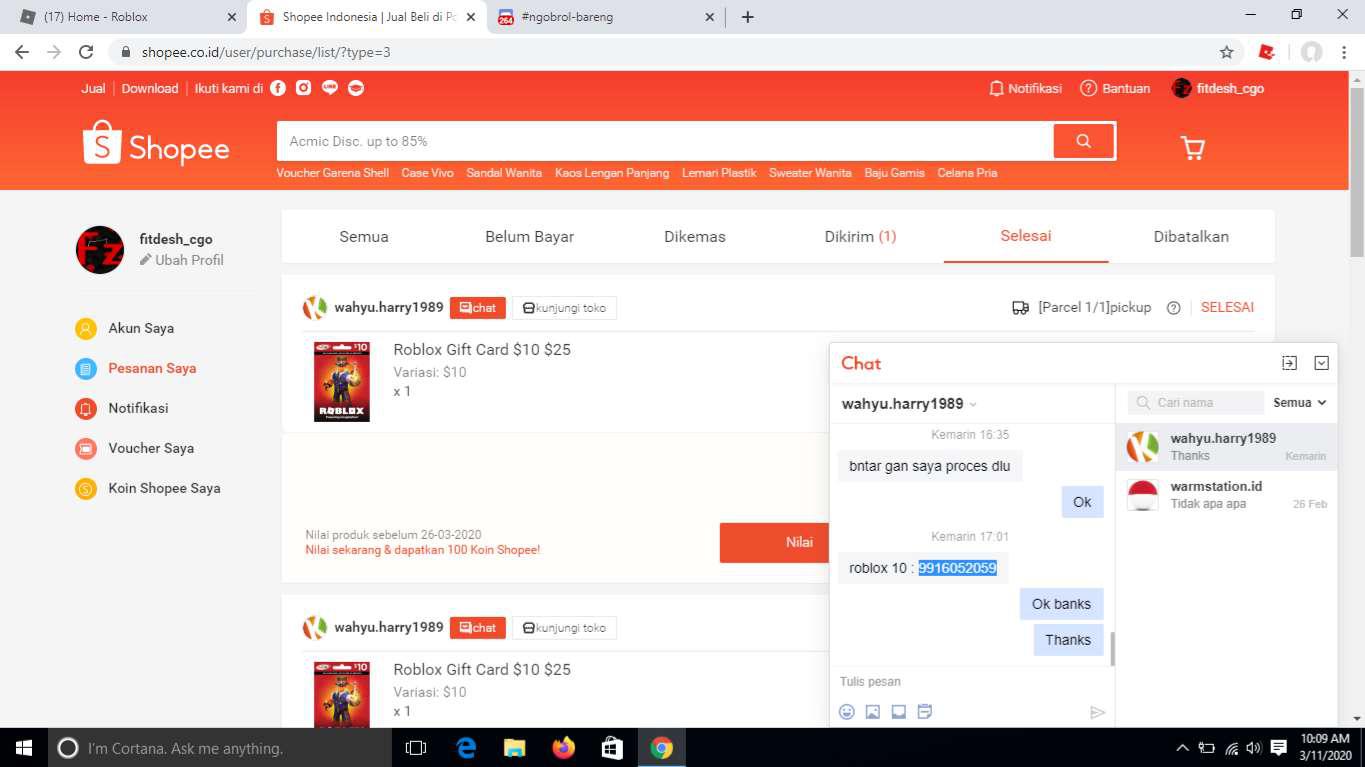The image size is (1365, 767).
Task: Switch to the Semua orders tab
Action: tap(364, 237)
